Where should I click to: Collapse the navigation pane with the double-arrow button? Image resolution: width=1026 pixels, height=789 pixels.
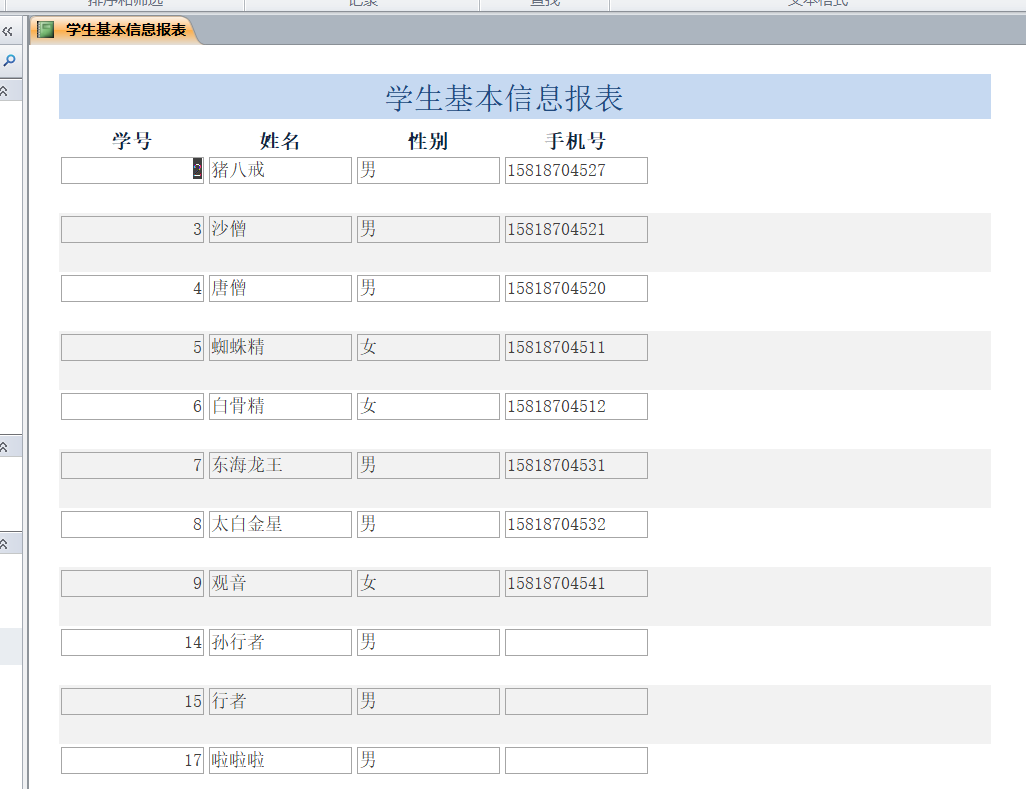tap(8, 31)
